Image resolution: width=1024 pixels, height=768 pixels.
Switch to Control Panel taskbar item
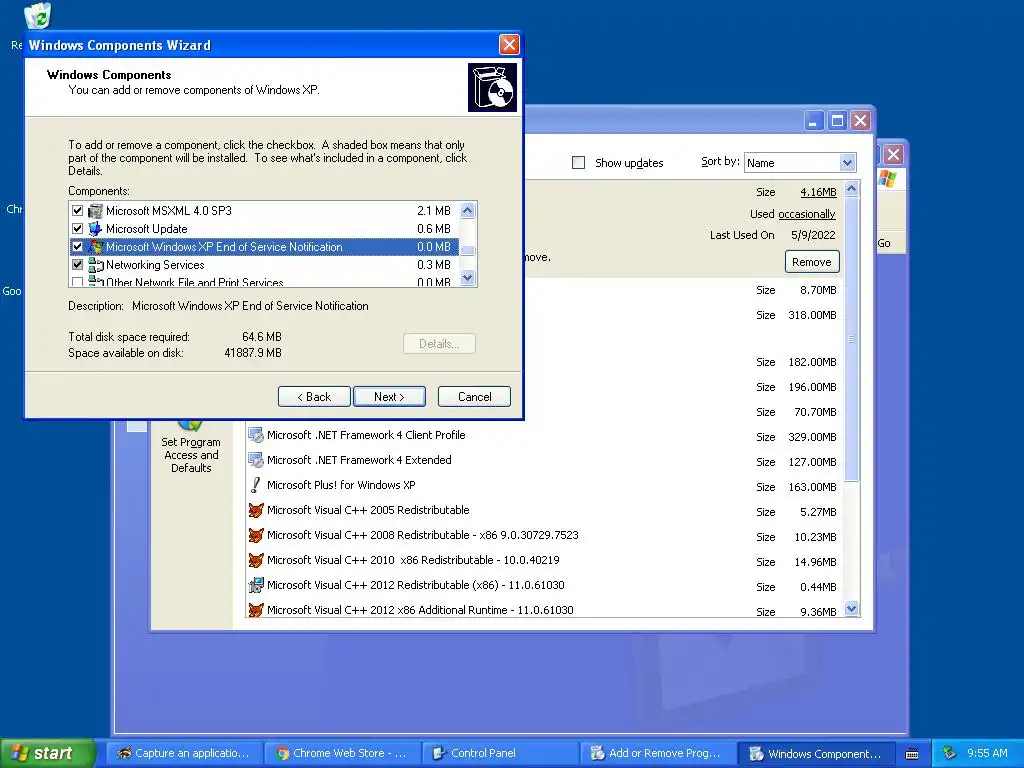[x=501, y=754]
